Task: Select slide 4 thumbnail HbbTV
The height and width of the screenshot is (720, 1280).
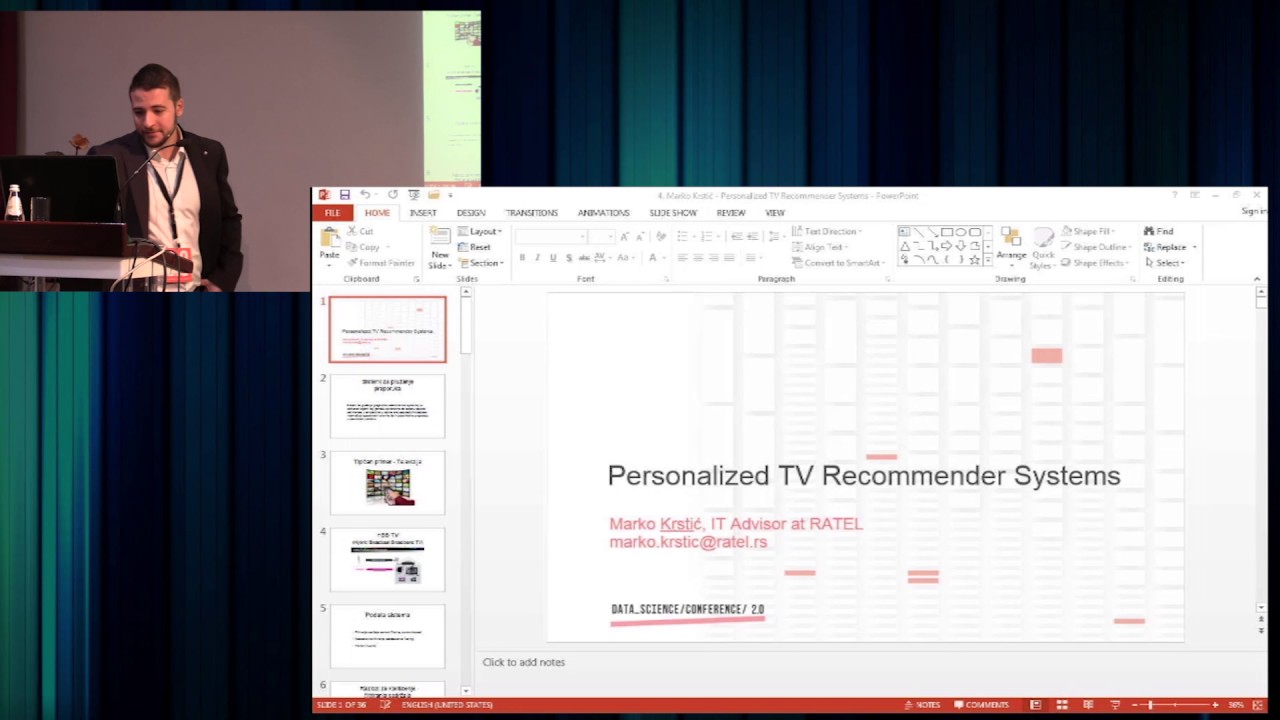Action: click(x=388, y=560)
